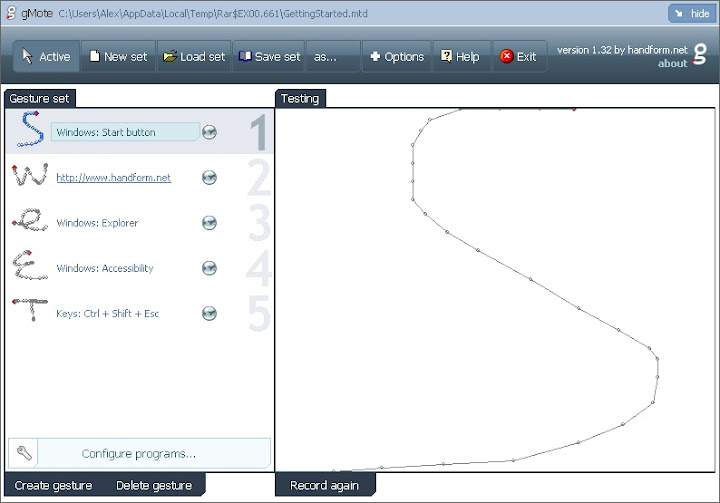Click Delete gesture

click(154, 486)
